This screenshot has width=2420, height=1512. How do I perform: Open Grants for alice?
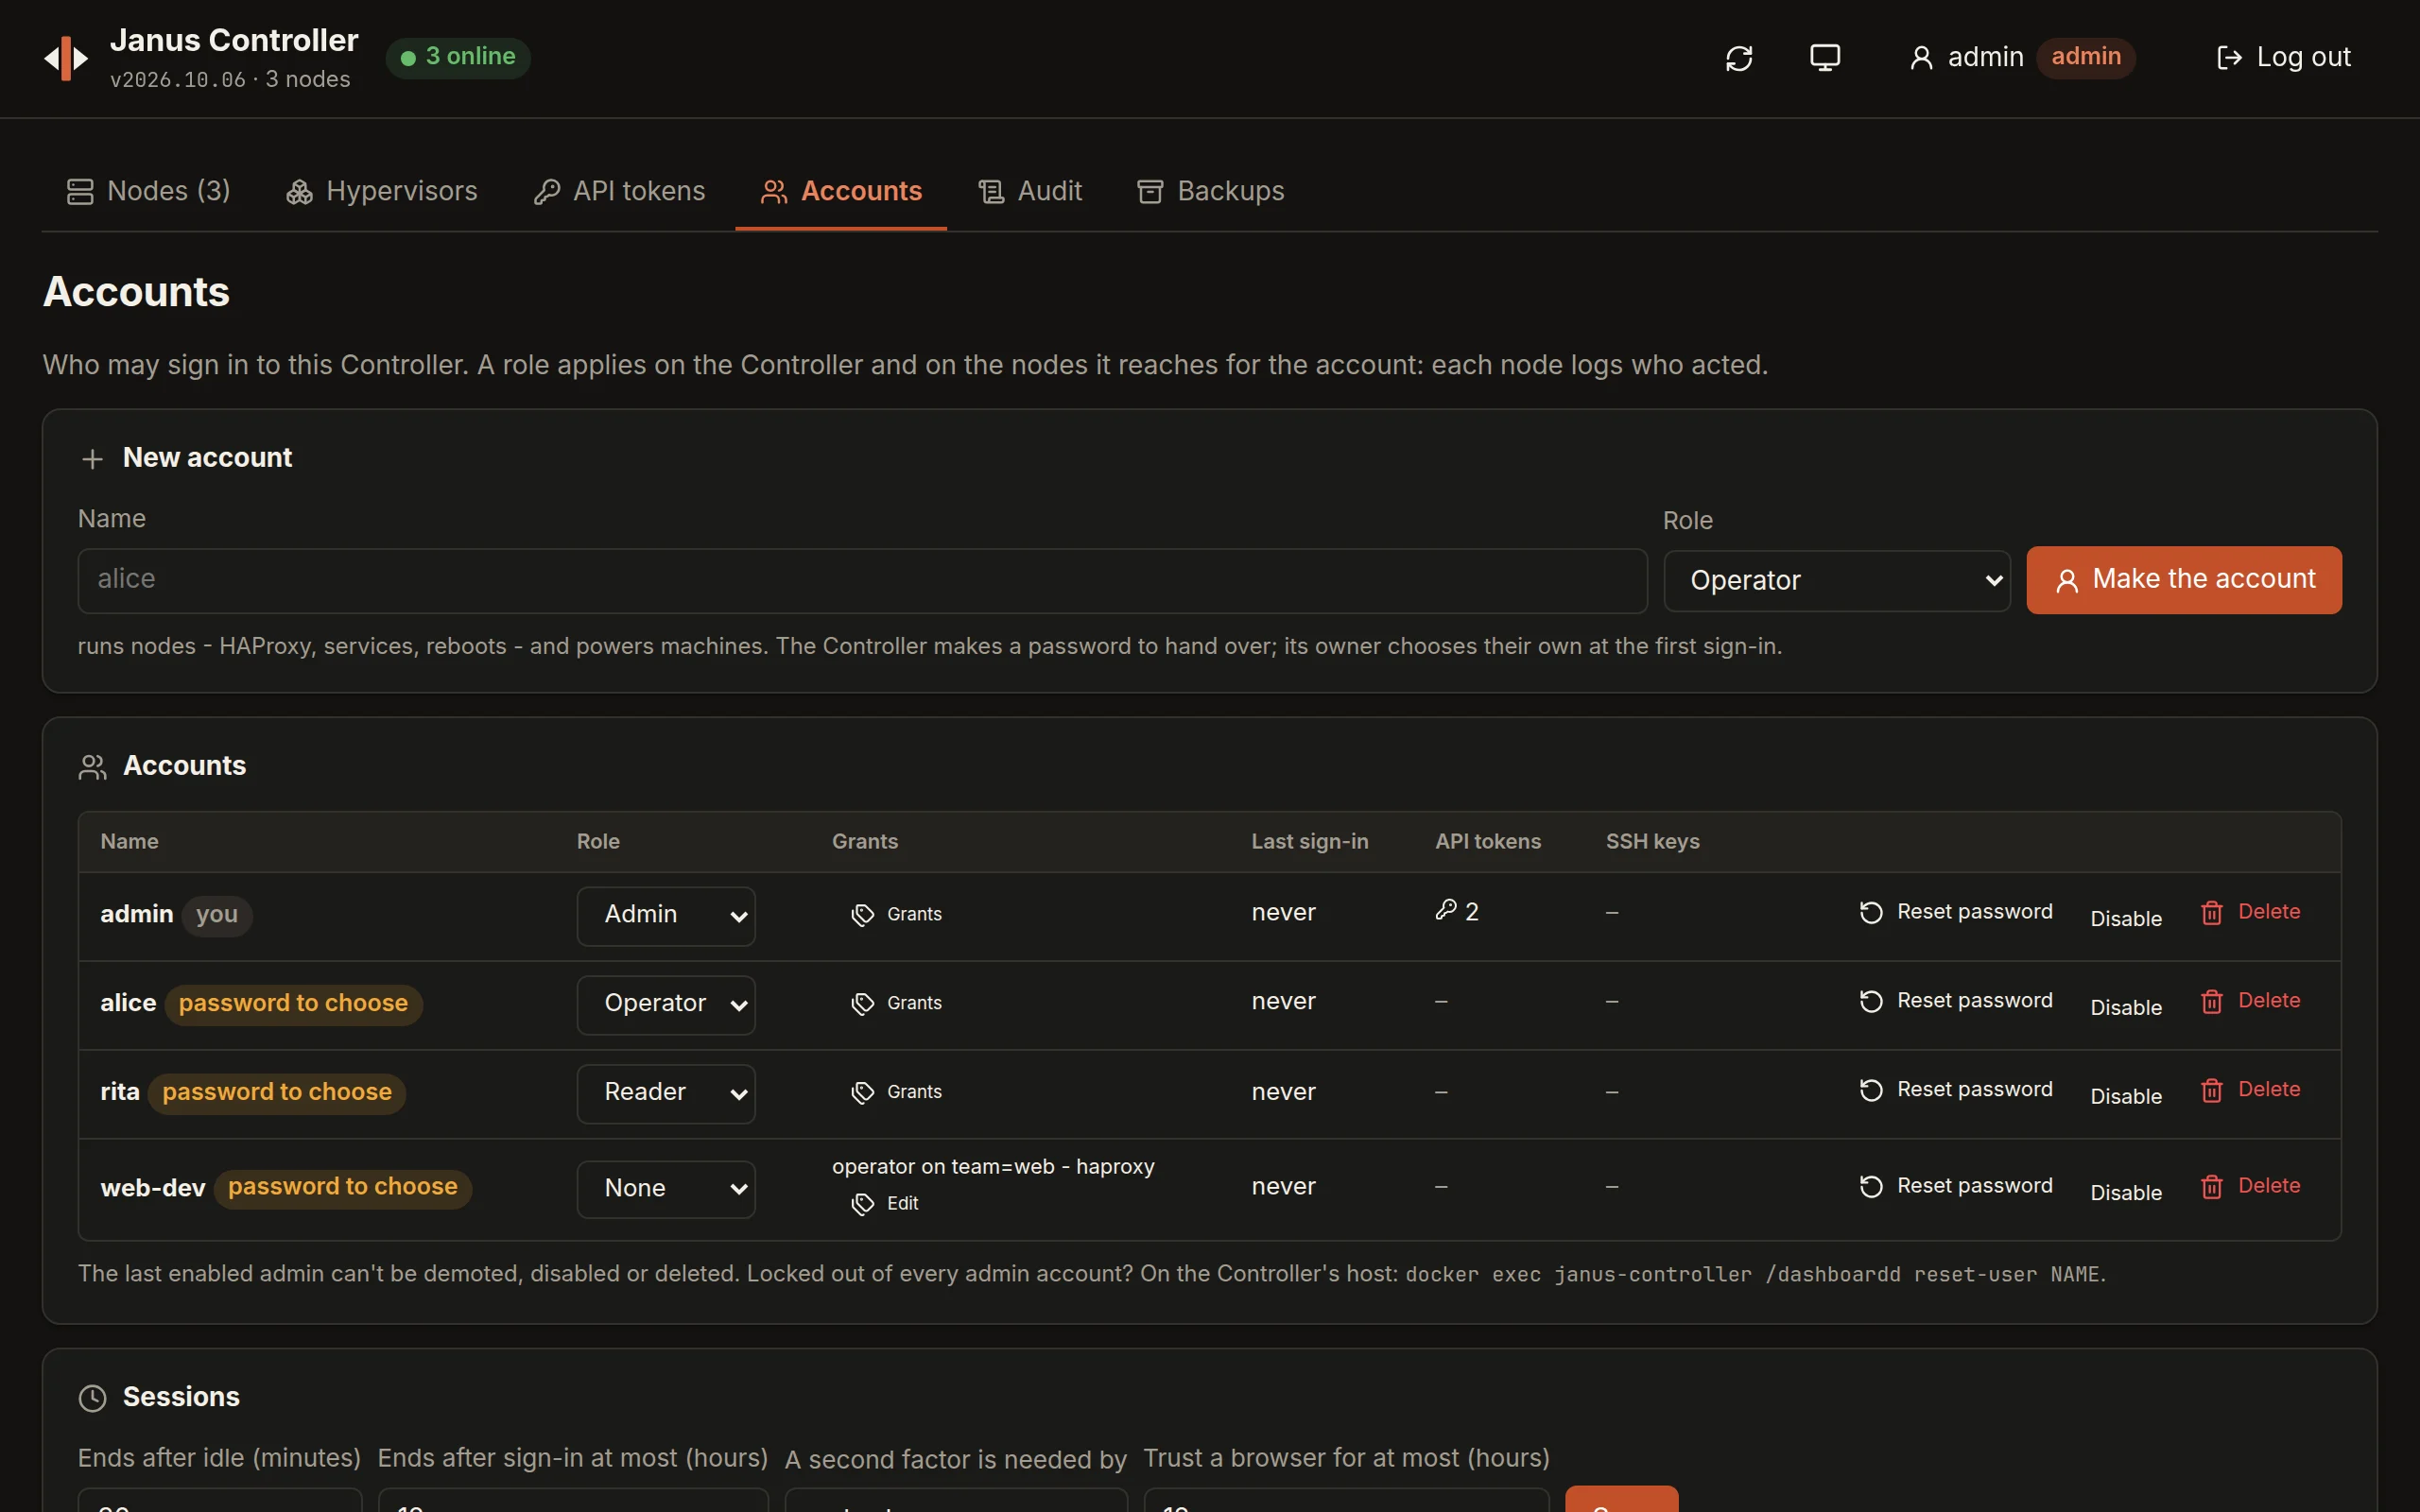click(x=896, y=1003)
